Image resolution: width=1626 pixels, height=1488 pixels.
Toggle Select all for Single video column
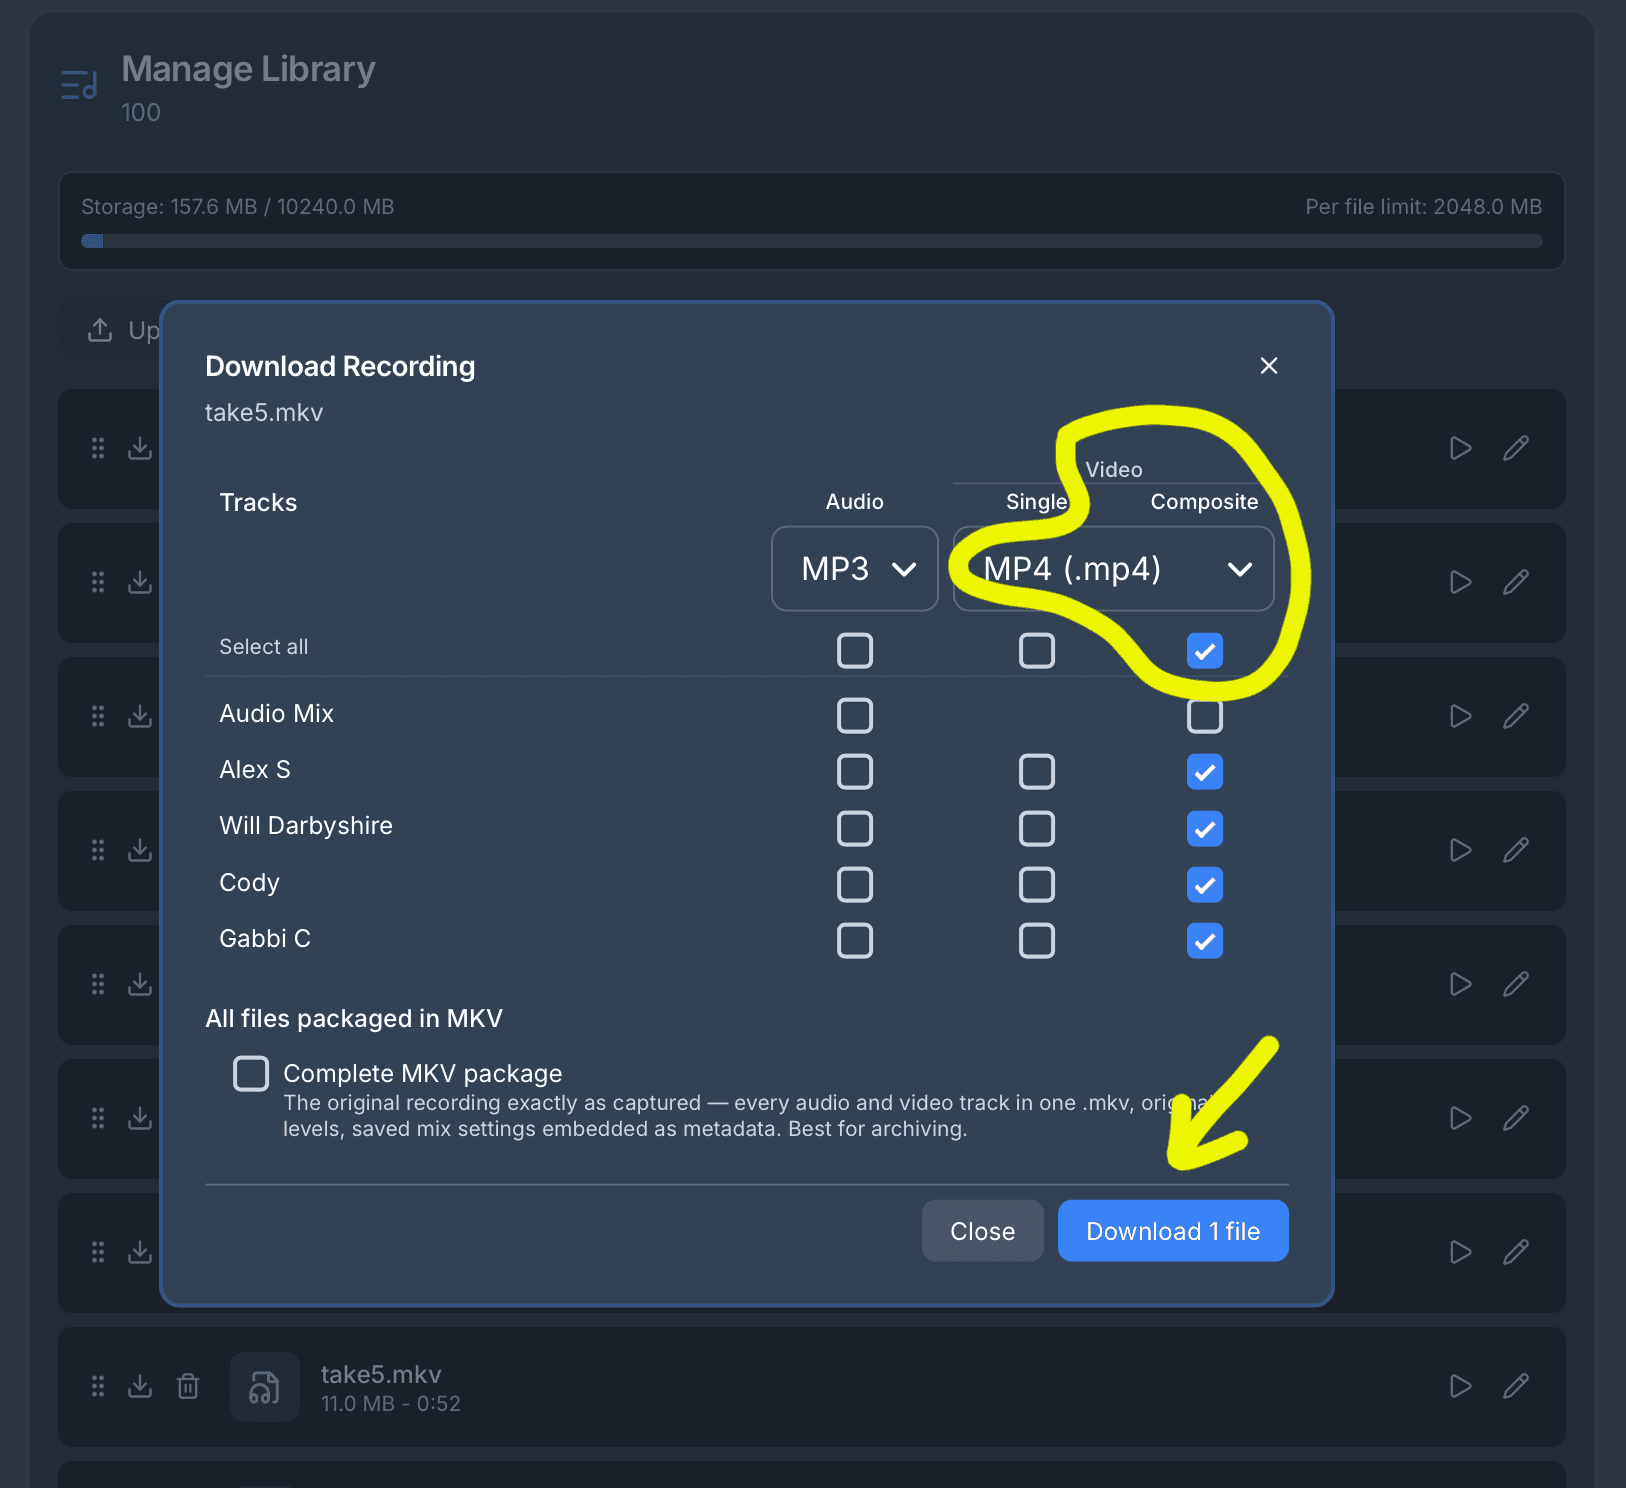click(1037, 651)
